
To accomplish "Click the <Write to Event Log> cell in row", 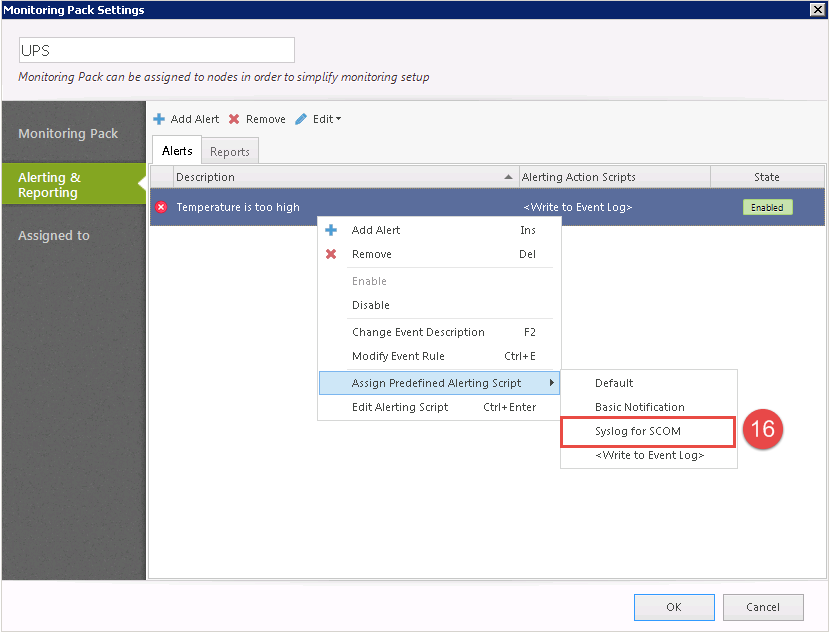I will (x=578, y=207).
